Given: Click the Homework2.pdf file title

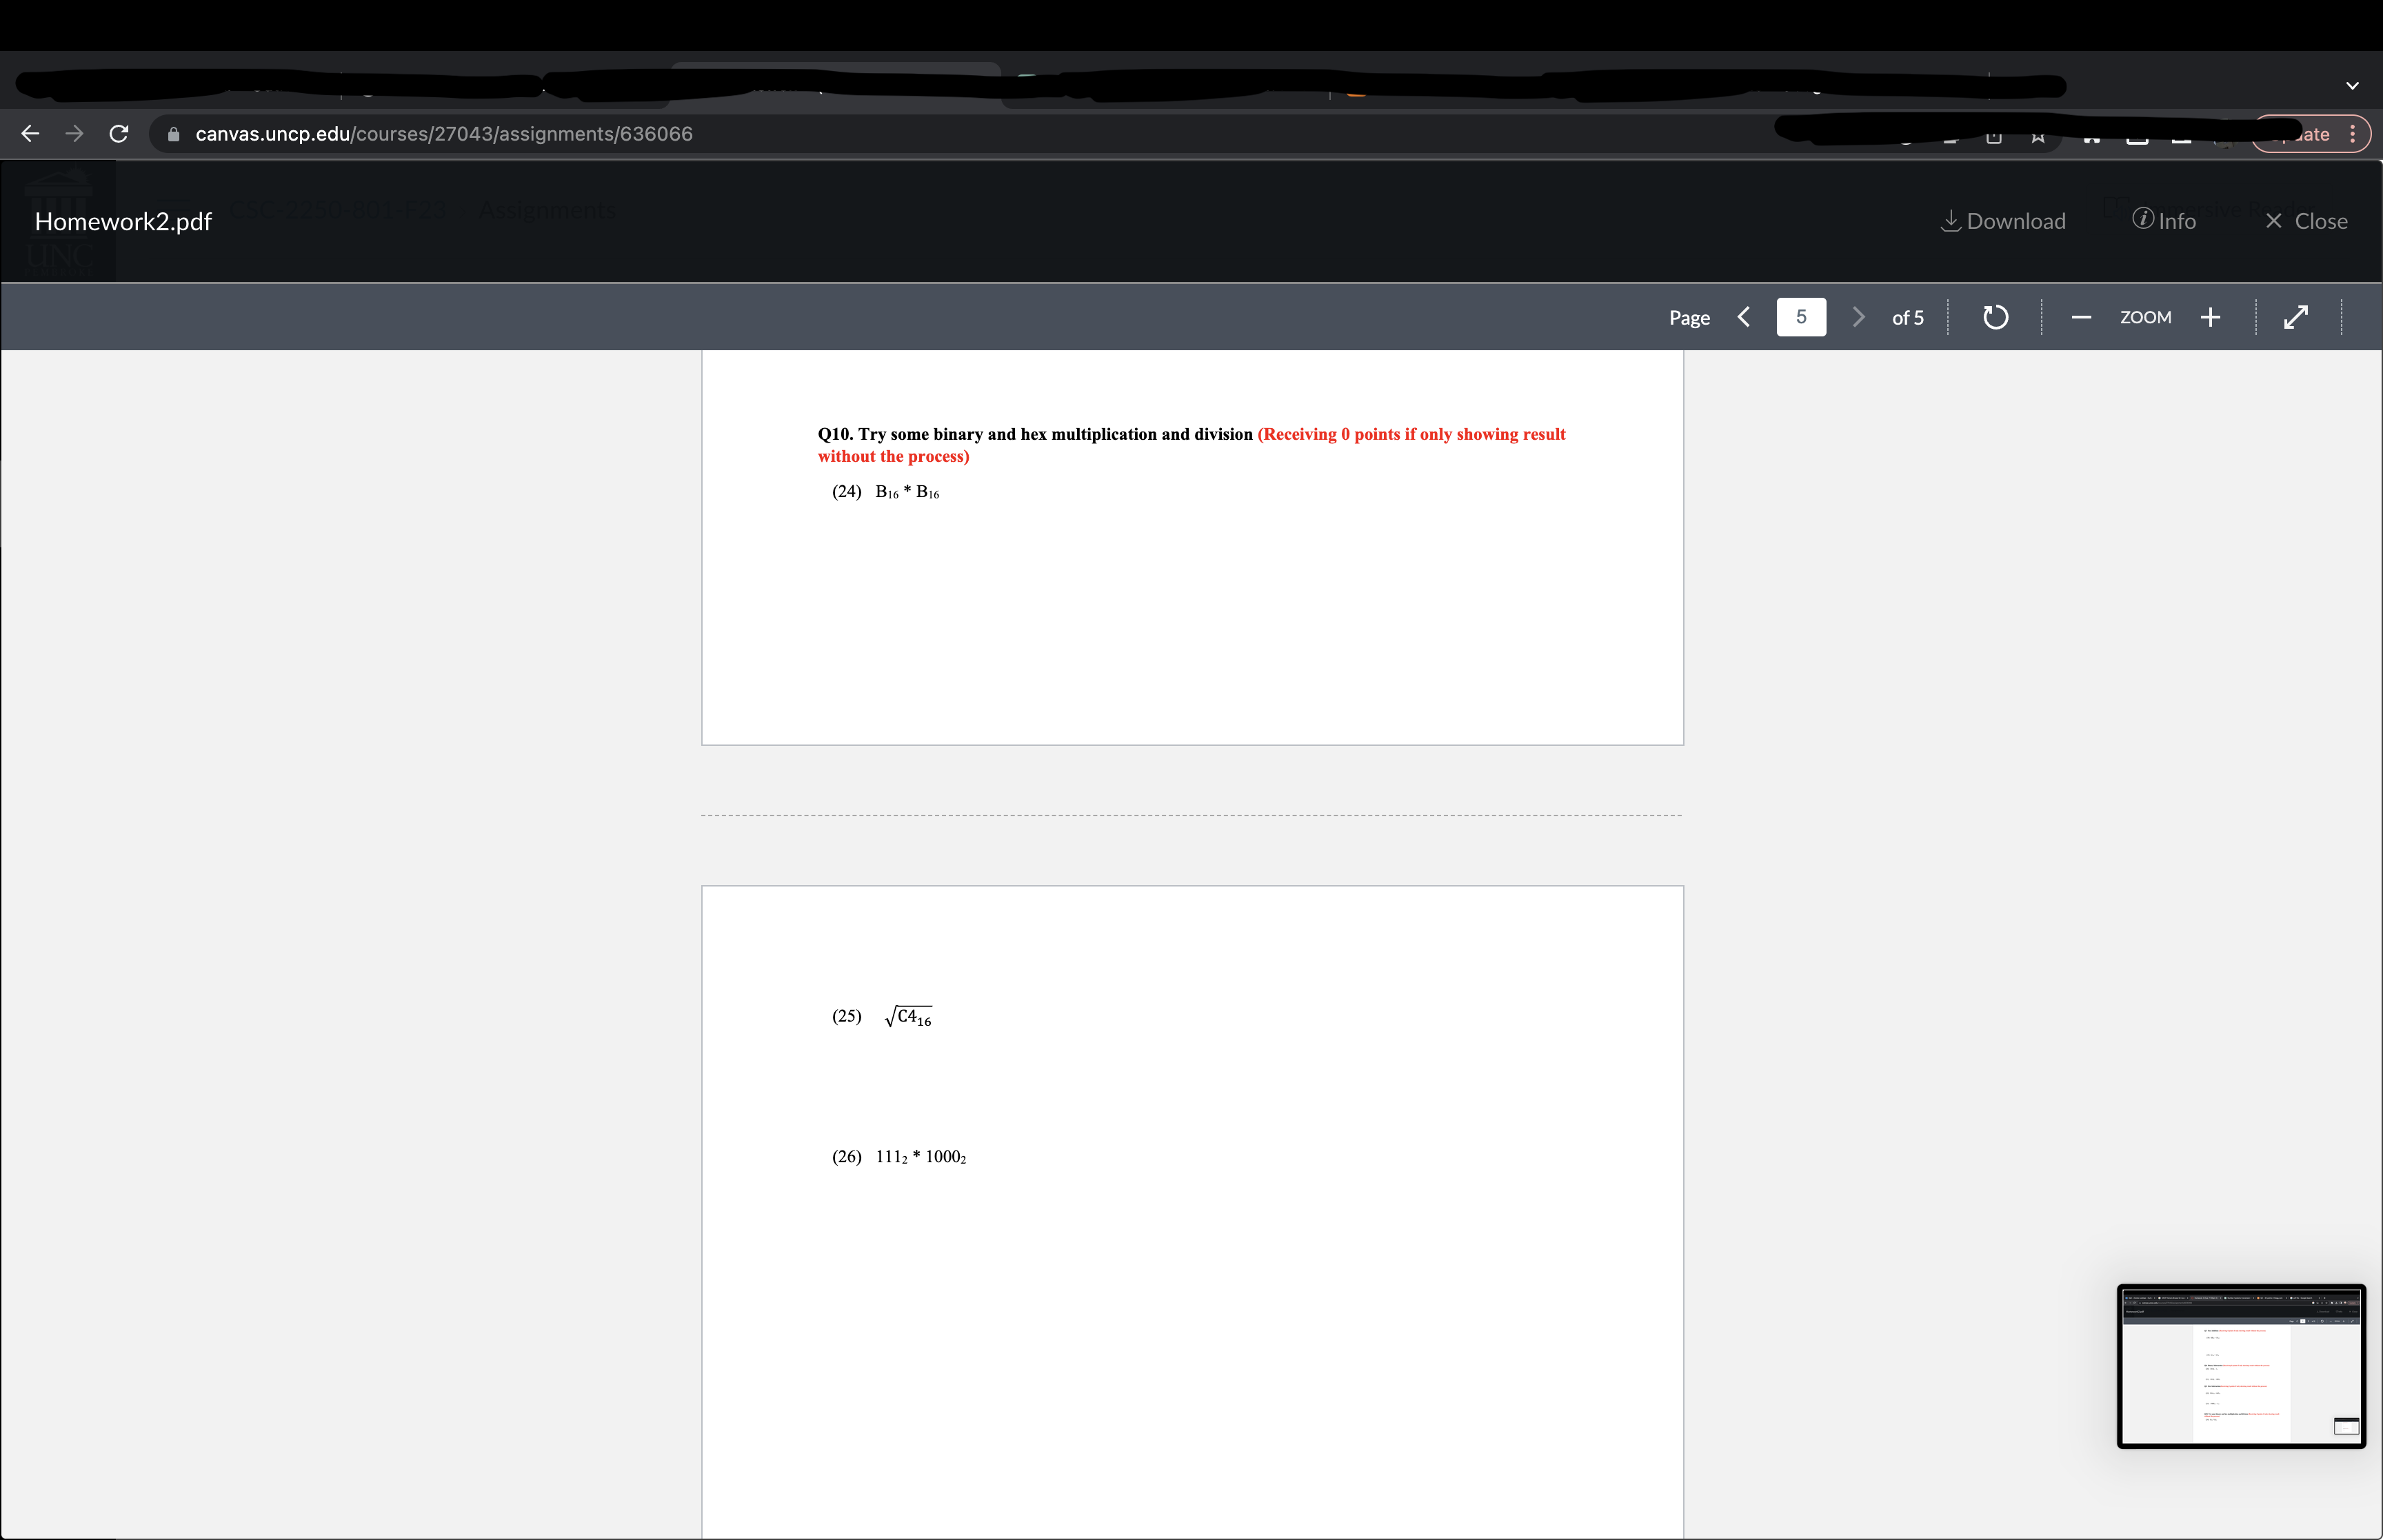Looking at the screenshot, I should point(123,222).
